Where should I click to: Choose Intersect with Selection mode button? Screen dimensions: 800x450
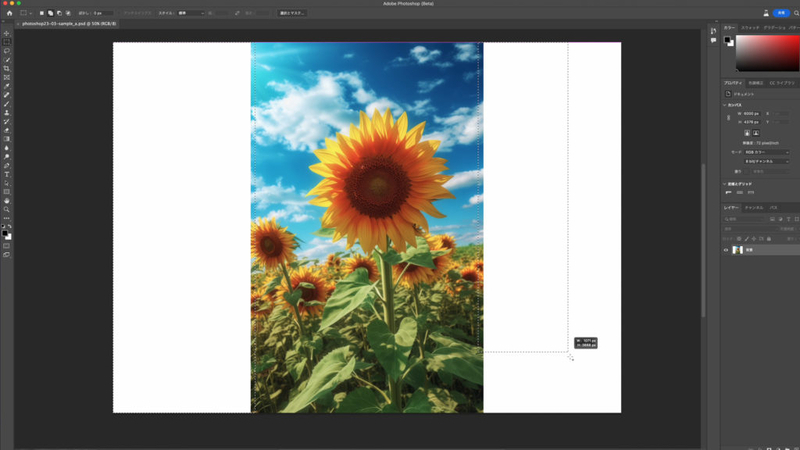68,13
